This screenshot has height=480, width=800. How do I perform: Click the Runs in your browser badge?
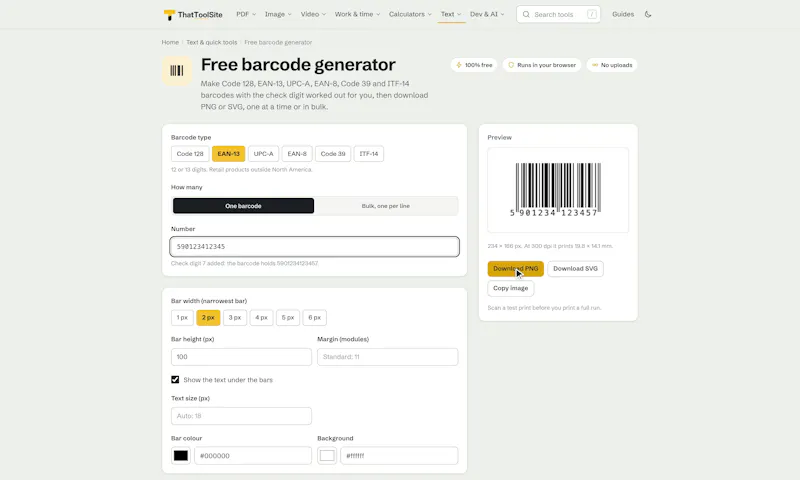pyautogui.click(x=542, y=65)
